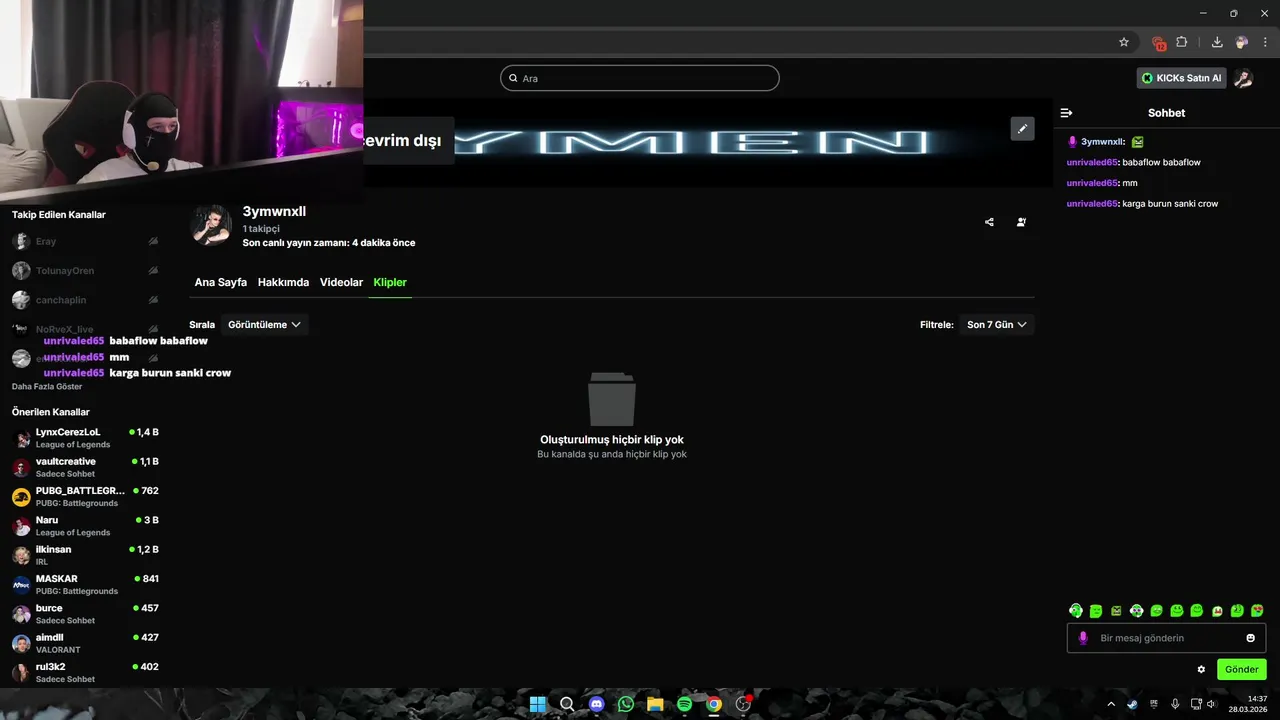
Task: Open the emoji picker in chat input
Action: pyautogui.click(x=1250, y=638)
